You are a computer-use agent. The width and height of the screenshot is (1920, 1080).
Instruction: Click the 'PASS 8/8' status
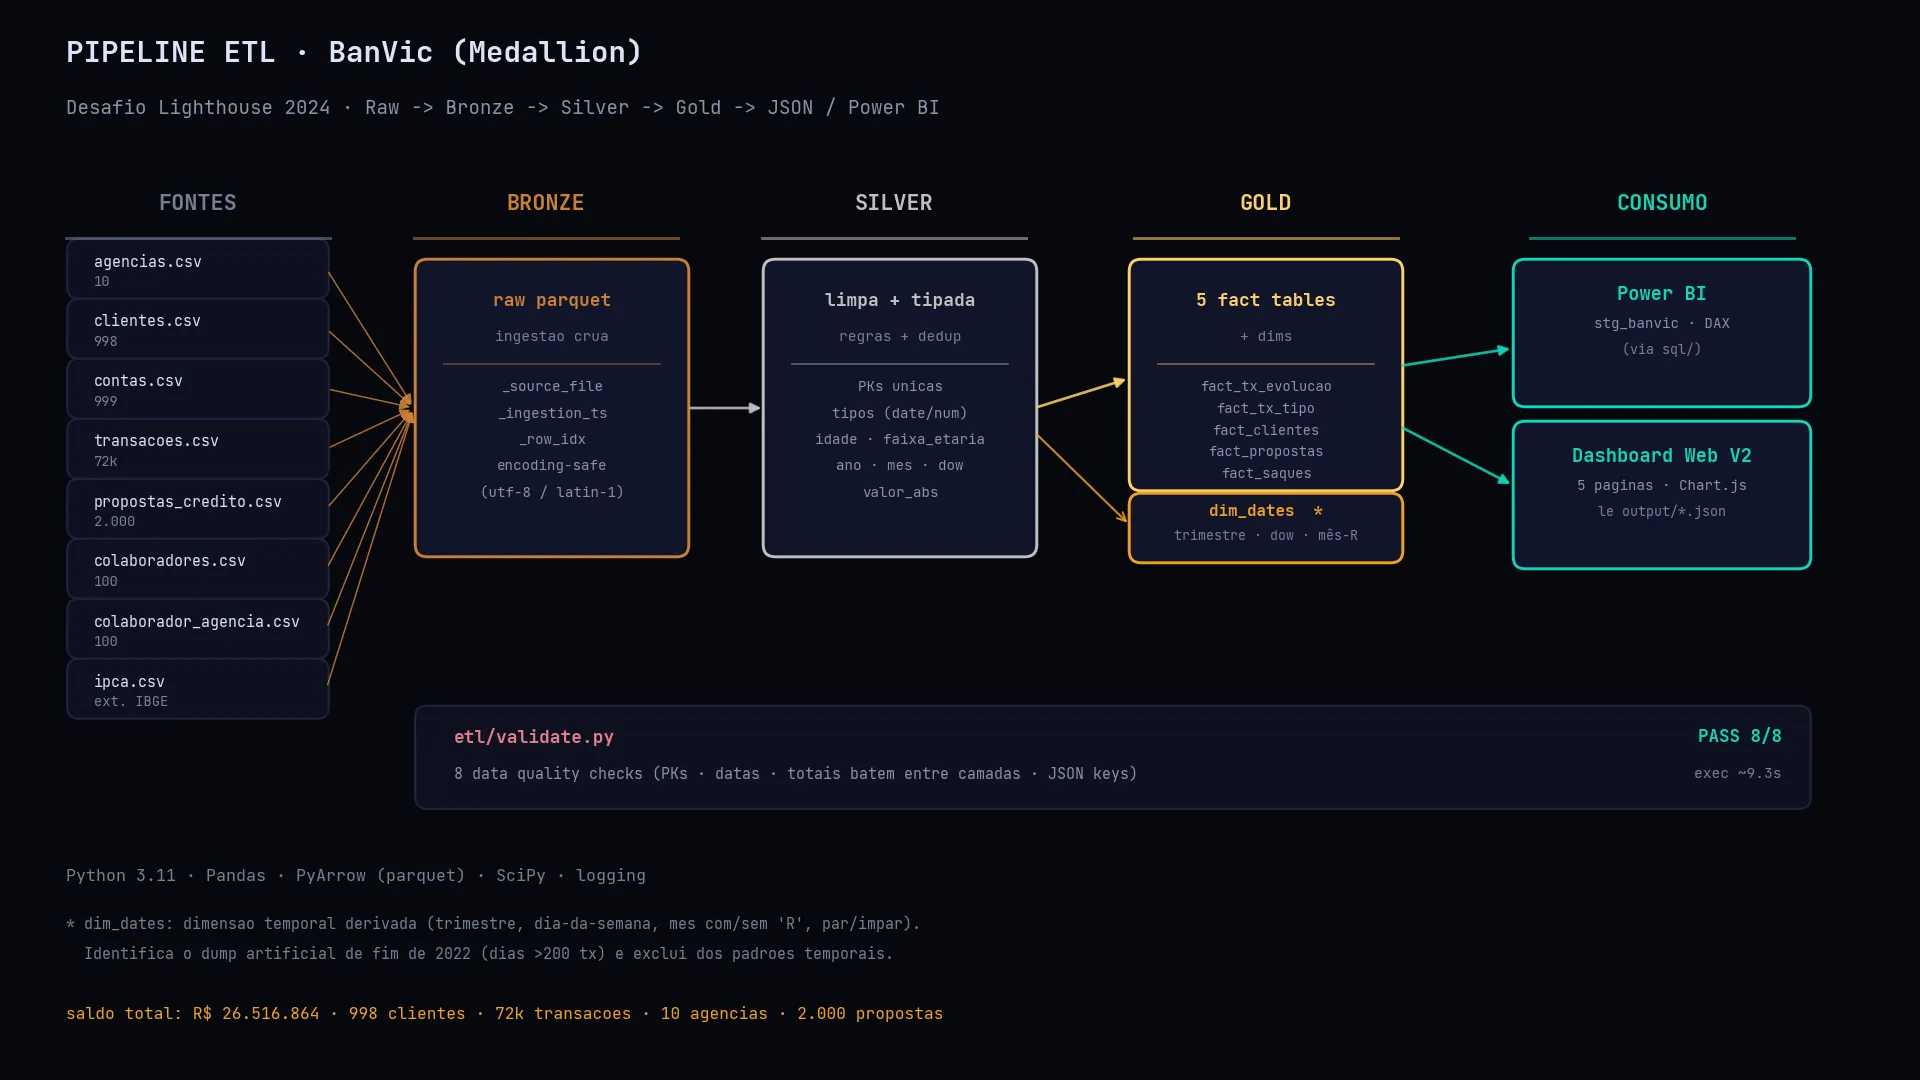[x=1740, y=736]
